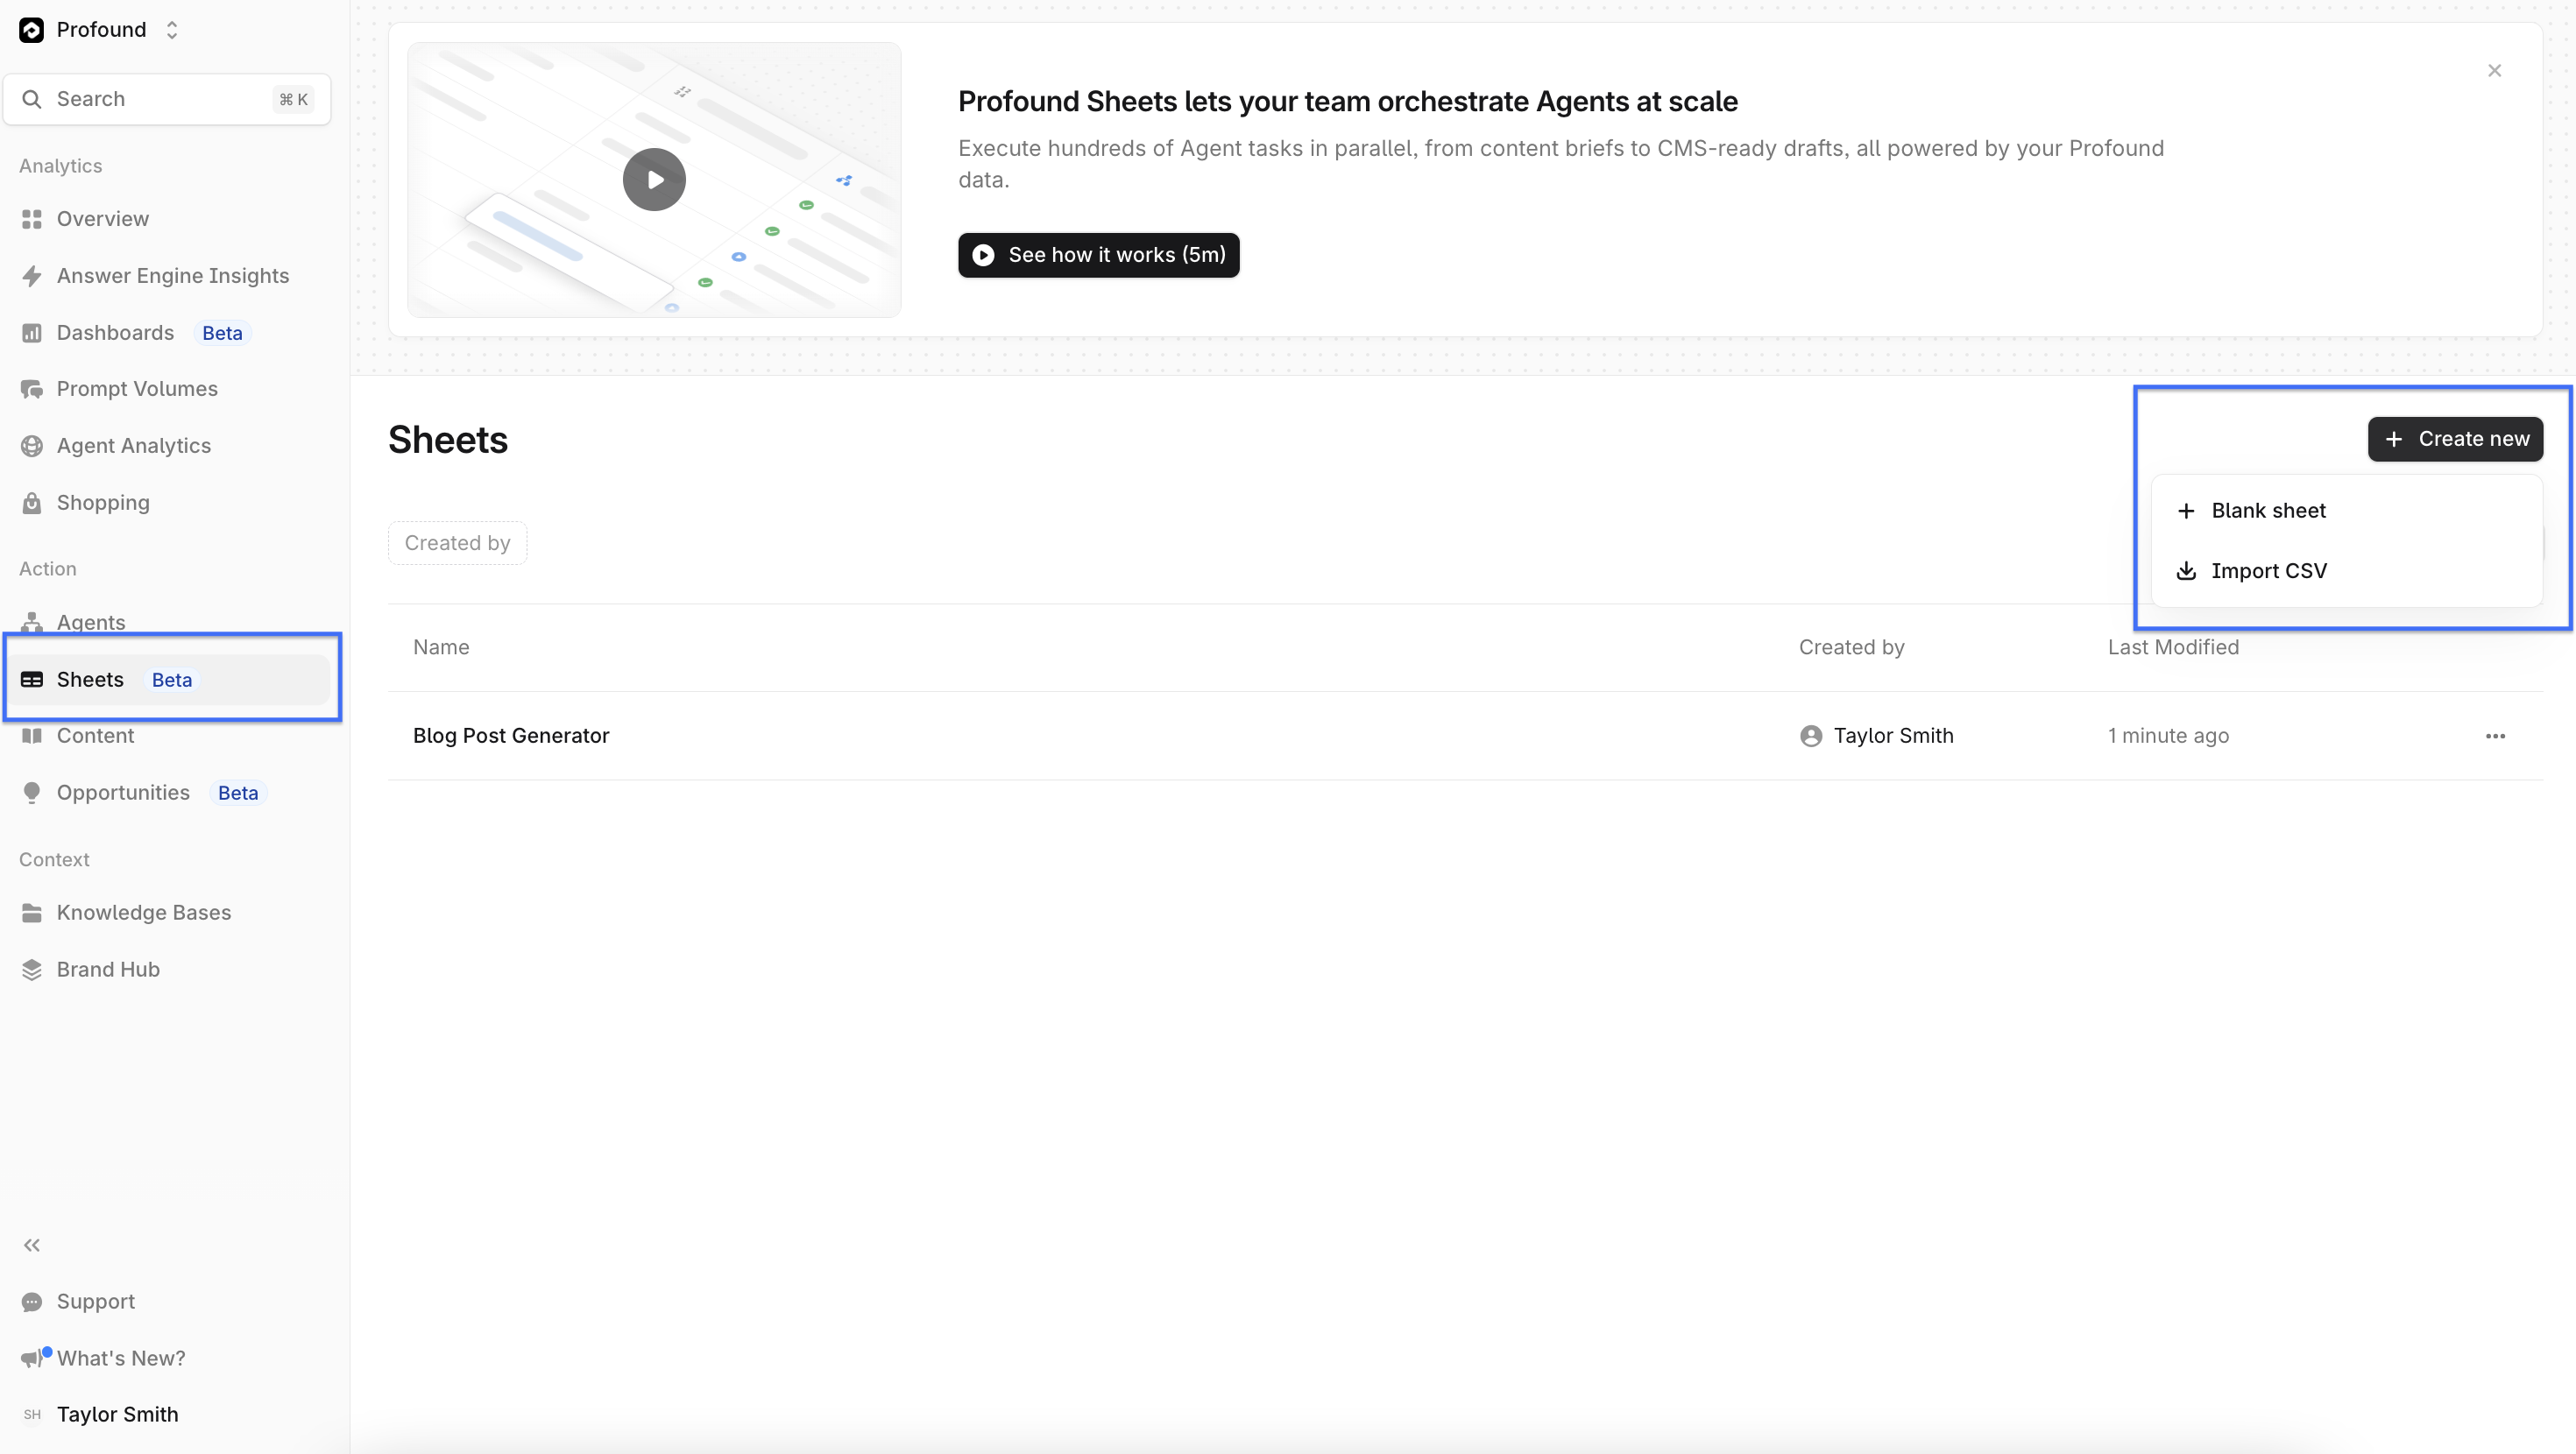This screenshot has width=2576, height=1454.
Task: Click the download icon beside Import CSV
Action: point(2186,571)
